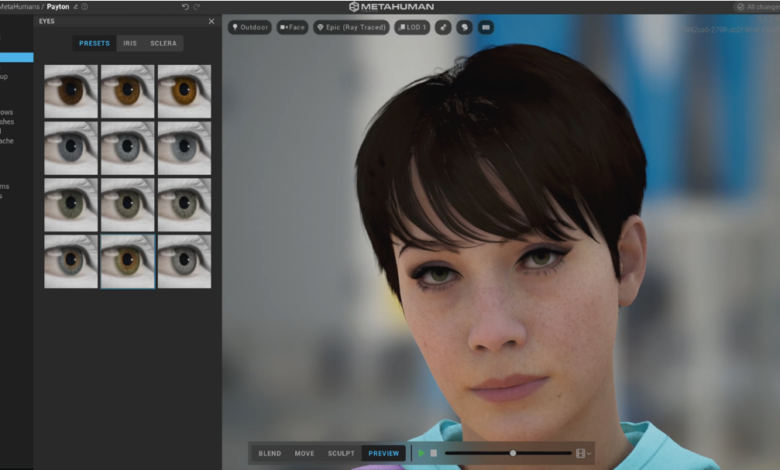Image resolution: width=780 pixels, height=470 pixels.
Task: Toggle the head visibility icon in viewport toolbar
Action: [x=465, y=27]
